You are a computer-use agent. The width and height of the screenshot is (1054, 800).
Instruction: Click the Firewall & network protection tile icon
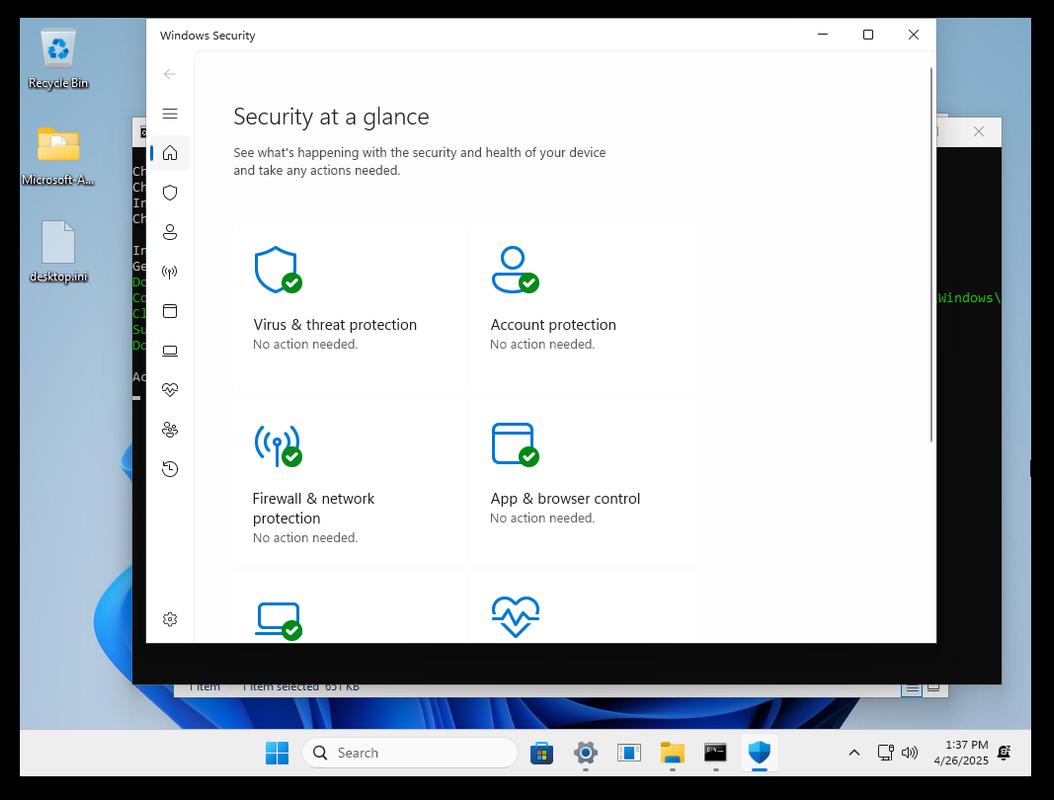(x=278, y=444)
